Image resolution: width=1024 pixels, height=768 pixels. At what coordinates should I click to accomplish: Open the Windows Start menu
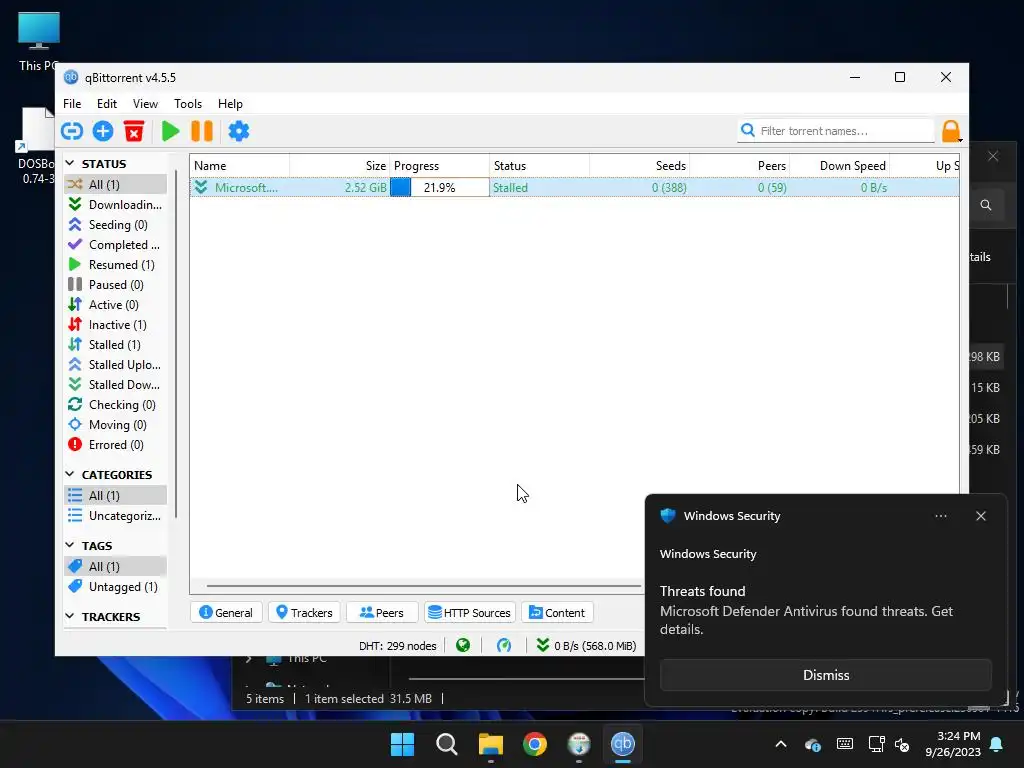(402, 744)
